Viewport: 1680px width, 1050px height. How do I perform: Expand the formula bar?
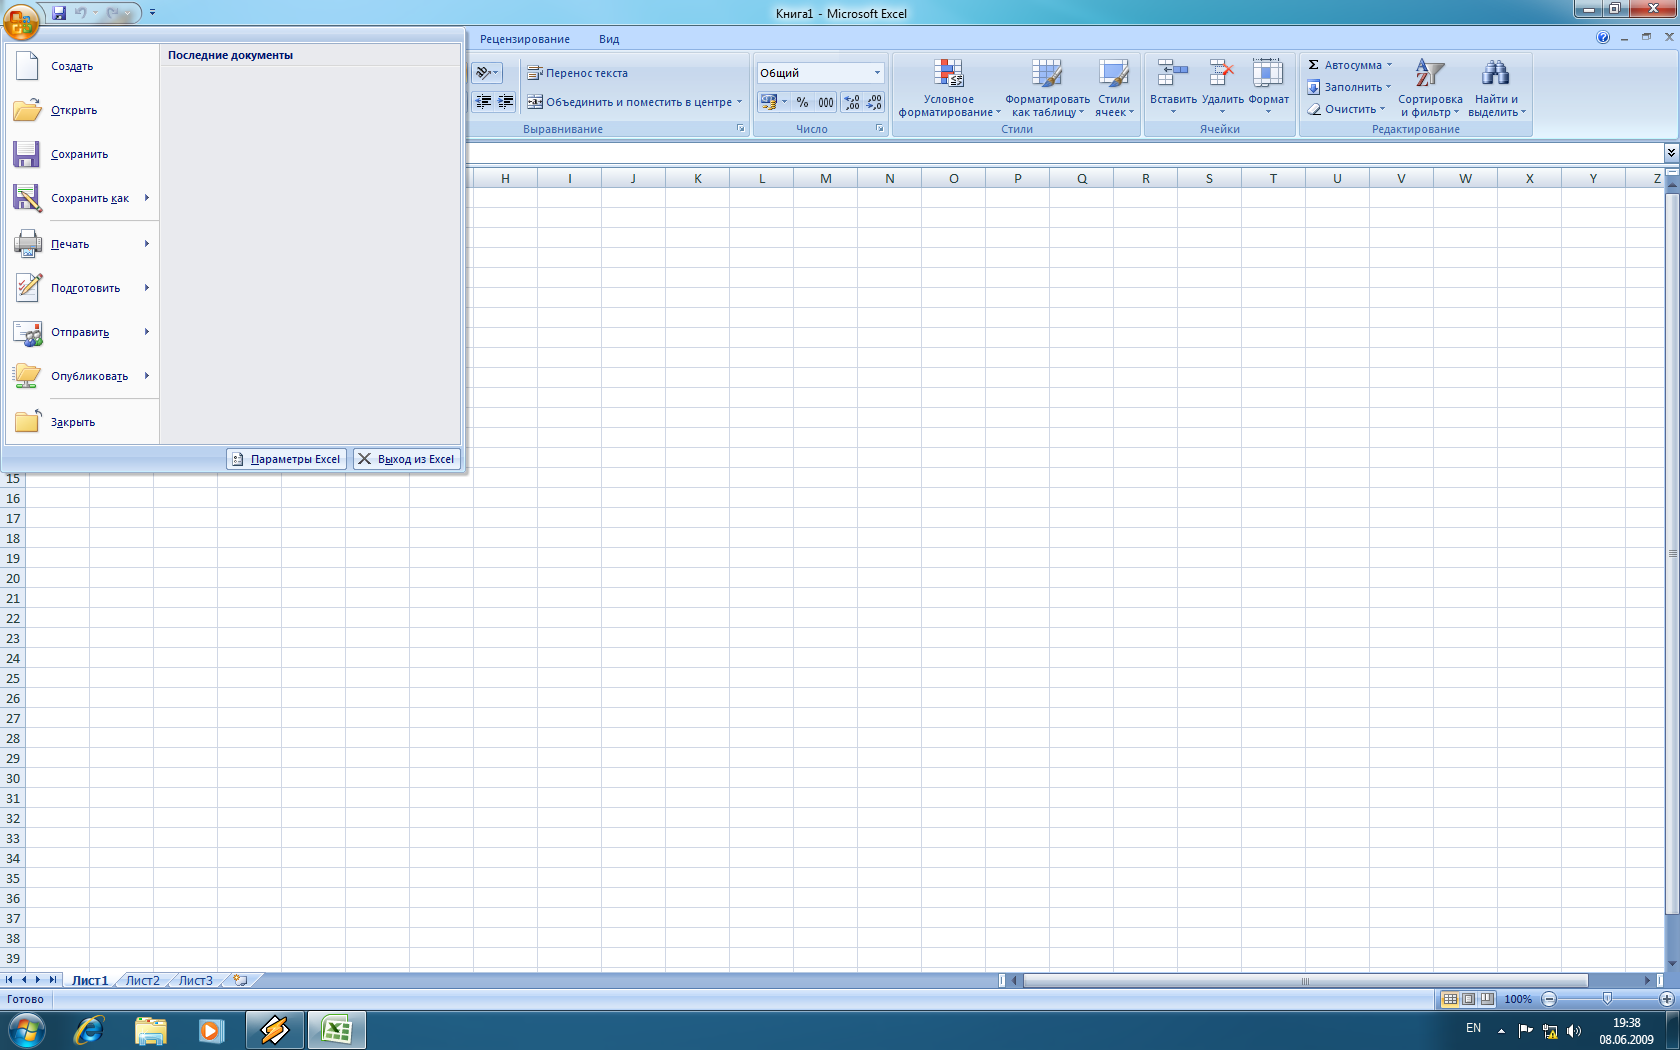coord(1671,152)
